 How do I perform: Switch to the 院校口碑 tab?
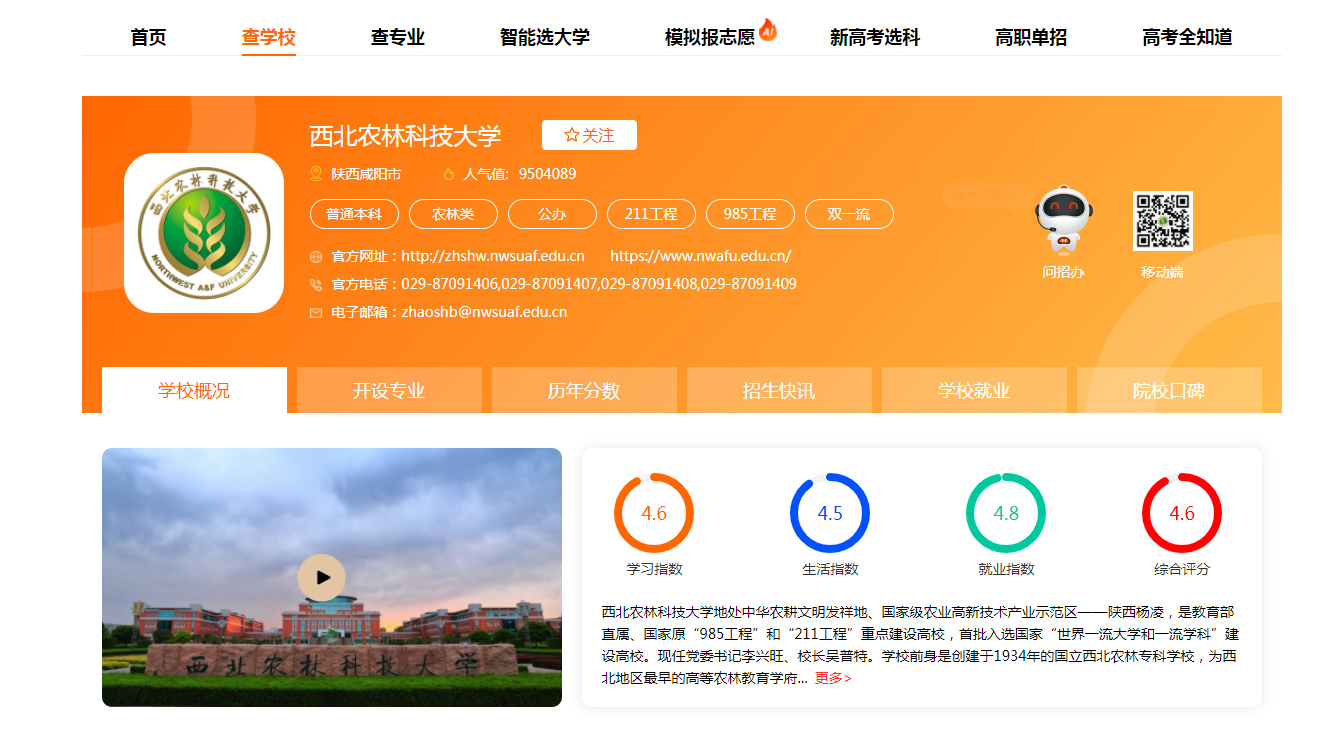(1168, 390)
